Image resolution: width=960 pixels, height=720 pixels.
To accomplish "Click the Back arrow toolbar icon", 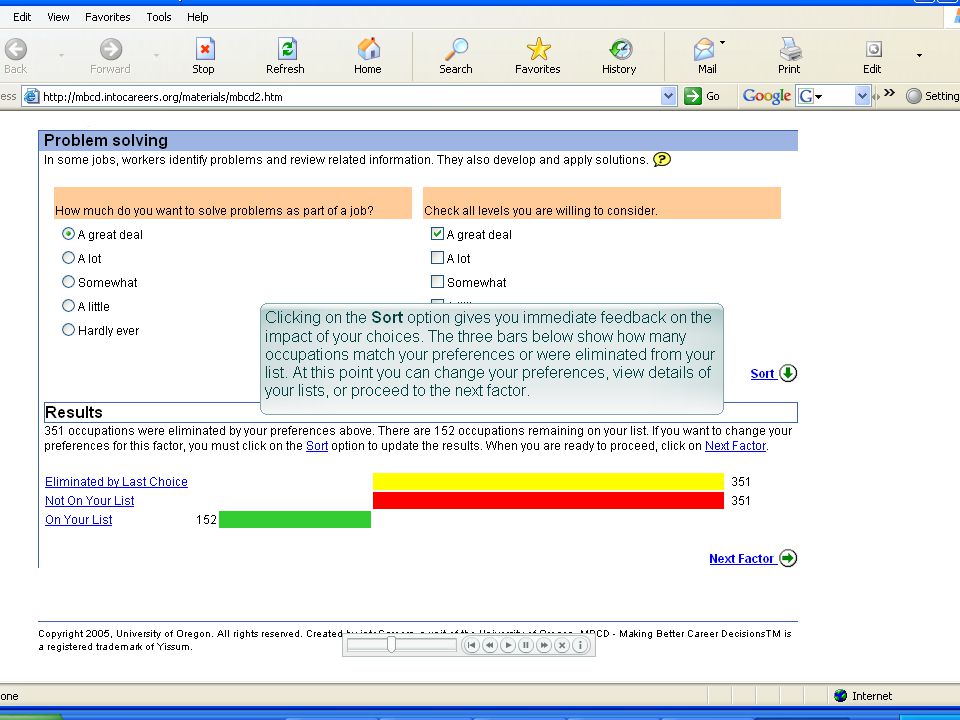I will pyautogui.click(x=16, y=50).
